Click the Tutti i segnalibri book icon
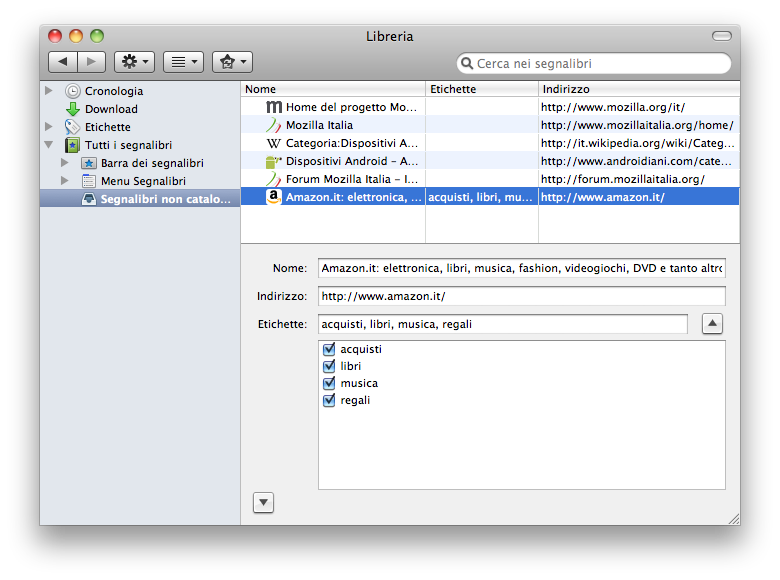 (73, 145)
